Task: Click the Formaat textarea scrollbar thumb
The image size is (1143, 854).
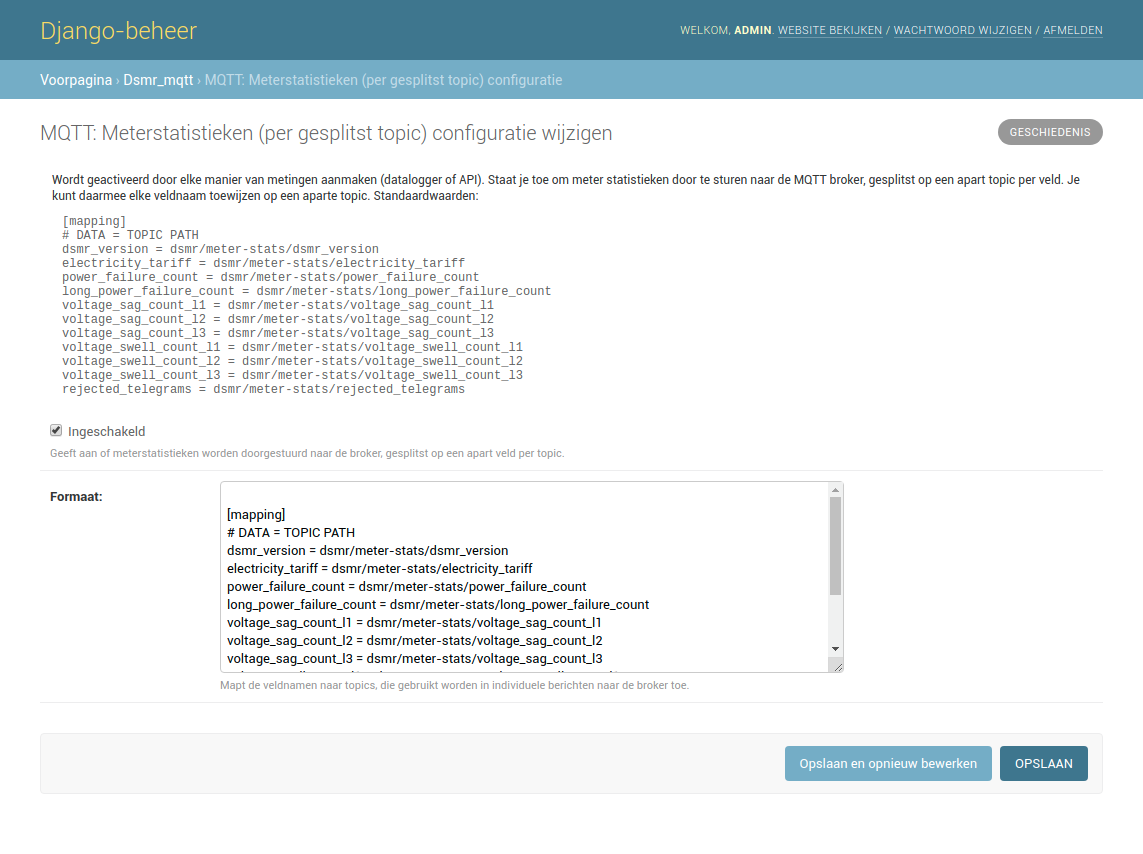Action: pyautogui.click(x=835, y=546)
